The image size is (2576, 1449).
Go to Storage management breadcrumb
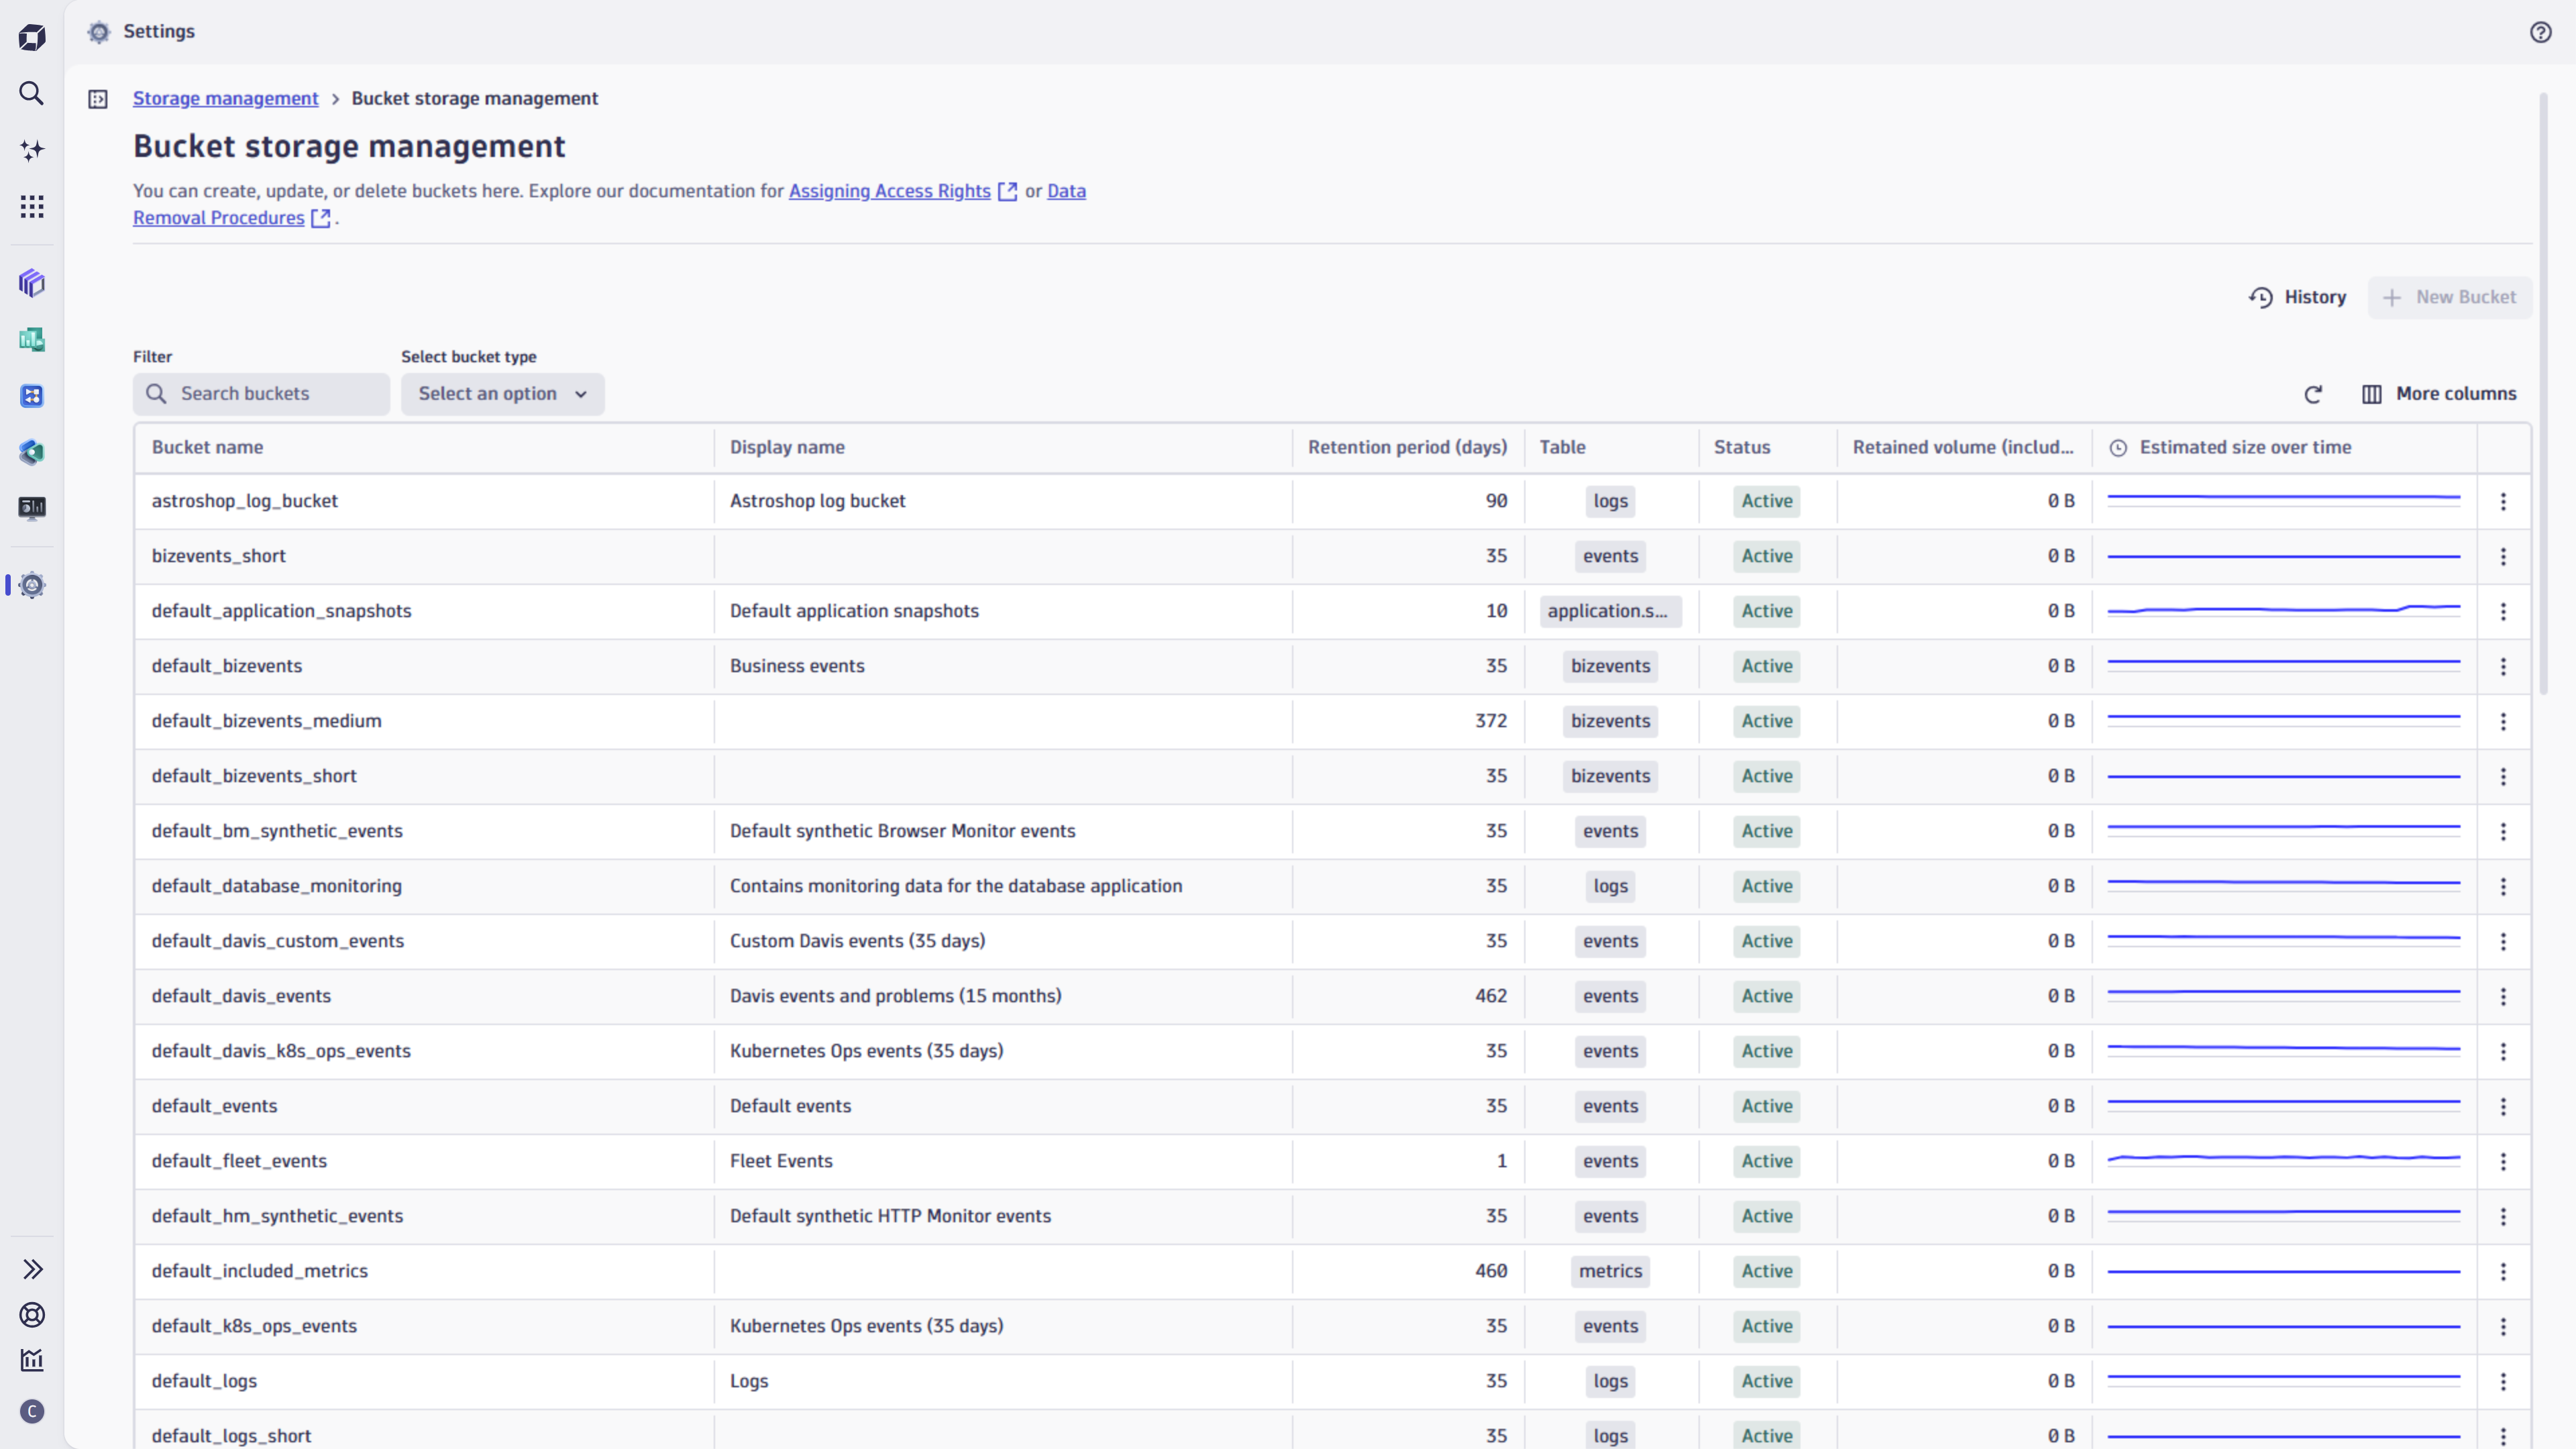click(226, 98)
